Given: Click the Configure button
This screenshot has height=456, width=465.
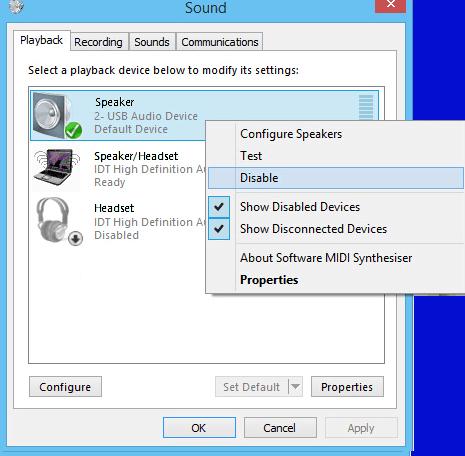Looking at the screenshot, I should point(65,387).
